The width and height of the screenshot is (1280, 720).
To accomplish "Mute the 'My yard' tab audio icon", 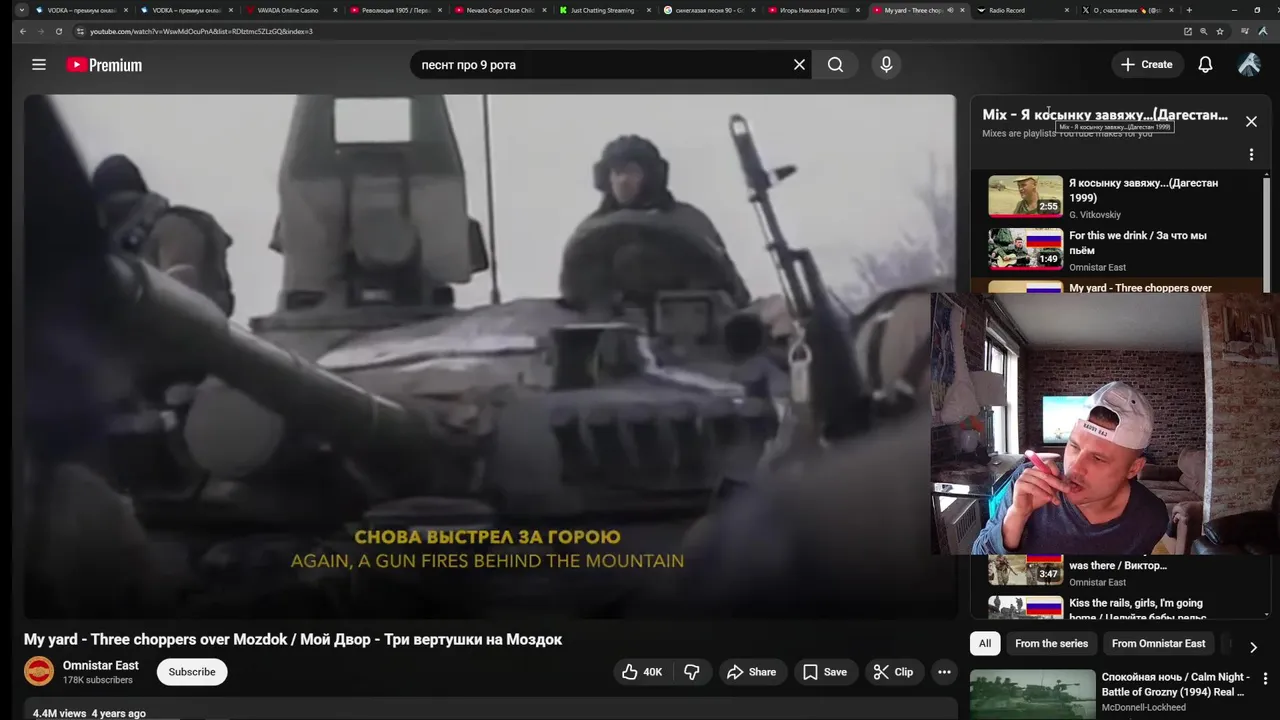I will 950,10.
